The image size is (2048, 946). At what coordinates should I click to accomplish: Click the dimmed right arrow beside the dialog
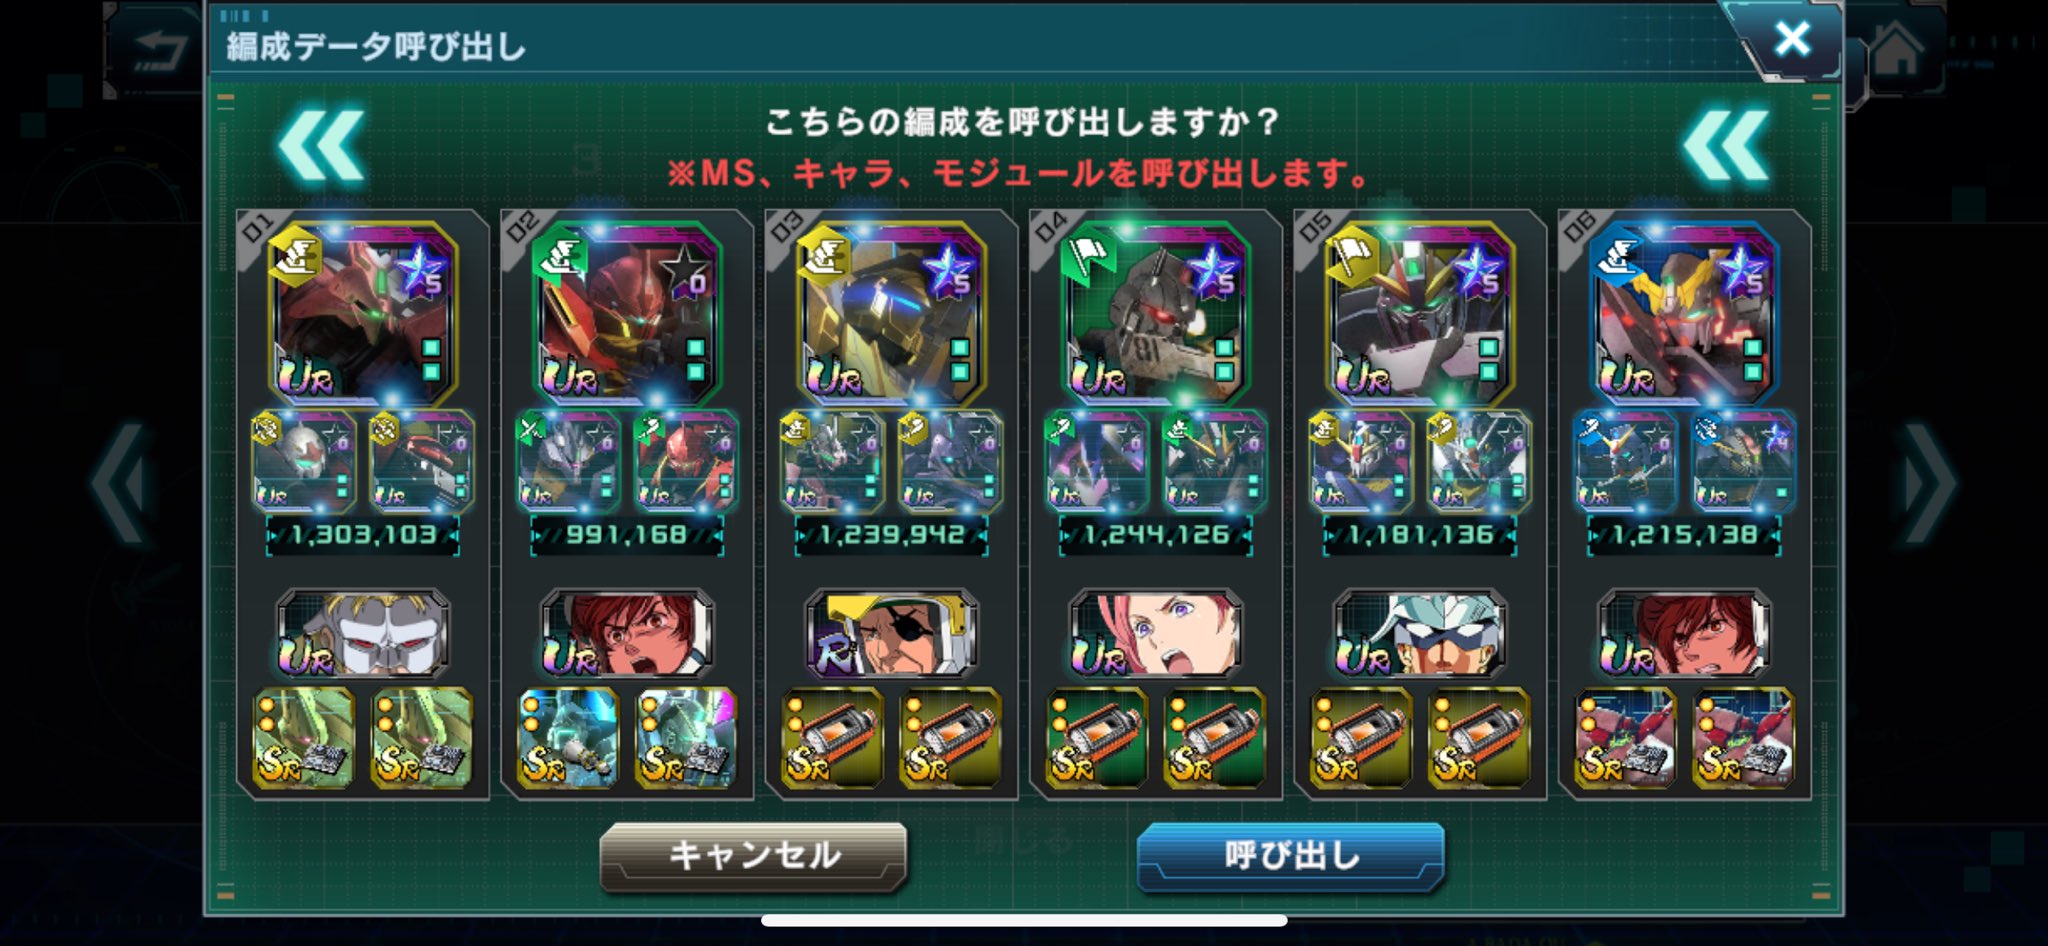coord(1928,485)
